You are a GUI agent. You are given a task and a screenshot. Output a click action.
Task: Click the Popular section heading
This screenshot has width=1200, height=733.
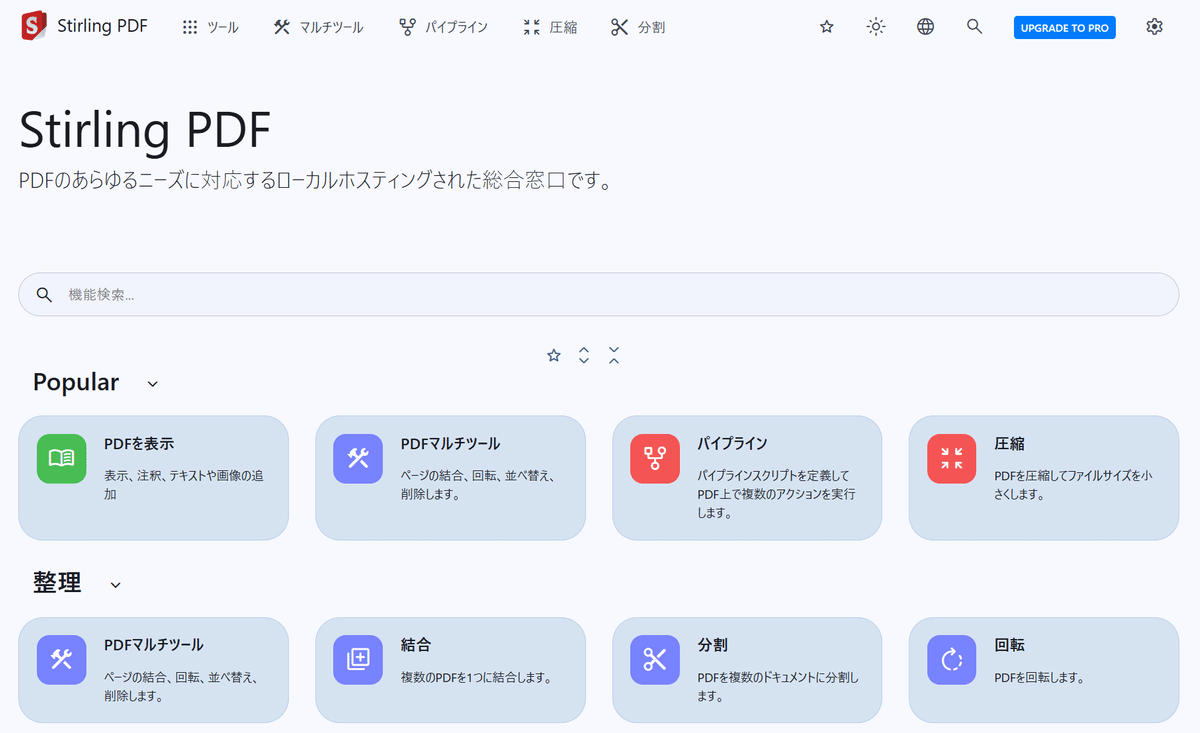[76, 382]
